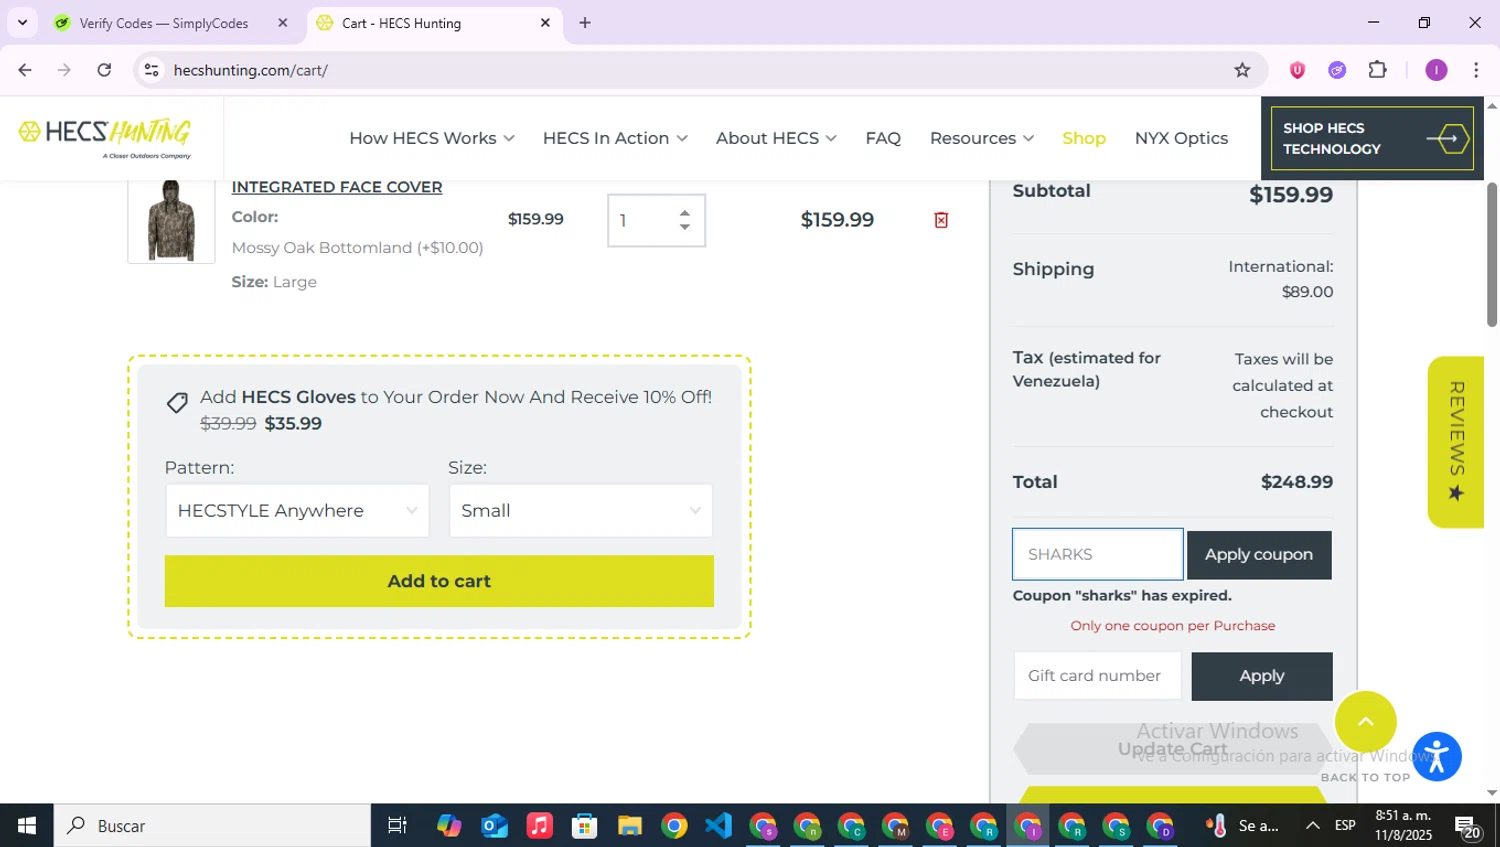Apply the coupon code
The width and height of the screenshot is (1500, 847).
1259,555
